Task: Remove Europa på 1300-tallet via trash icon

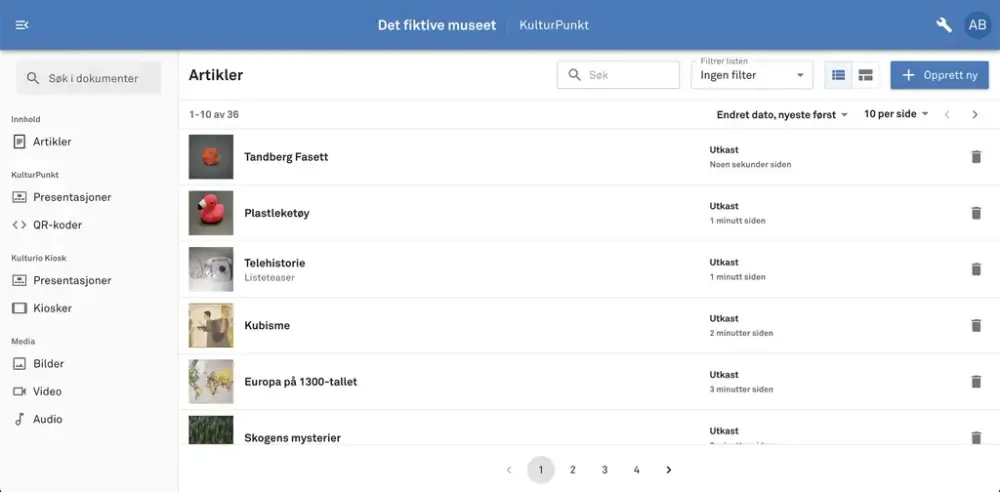Action: coord(976,381)
